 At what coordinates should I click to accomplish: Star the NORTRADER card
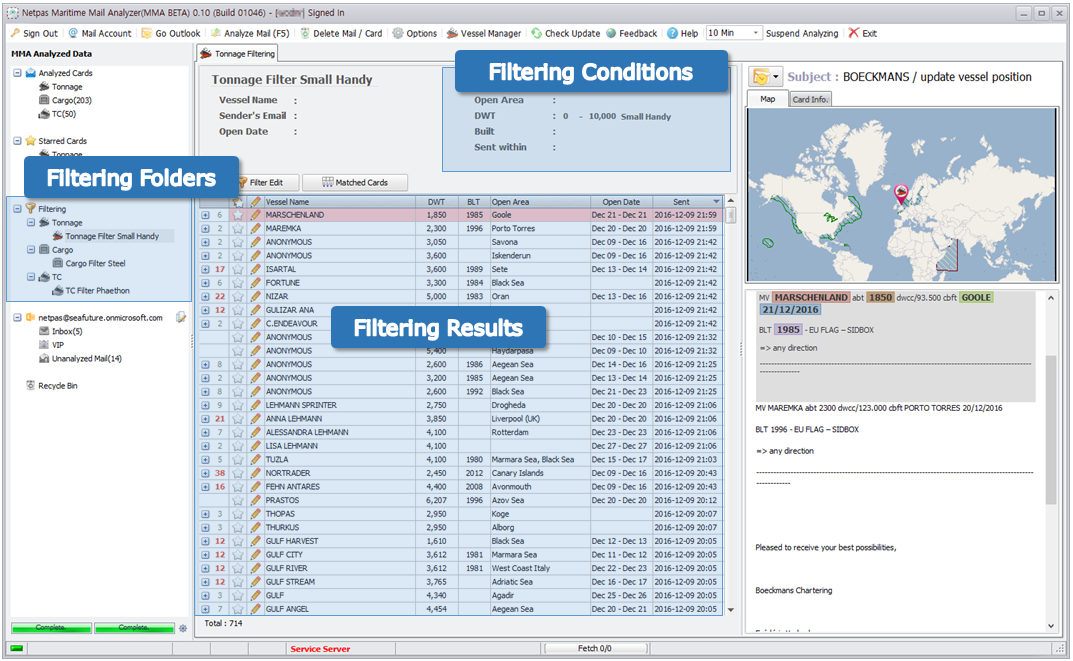[x=237, y=473]
